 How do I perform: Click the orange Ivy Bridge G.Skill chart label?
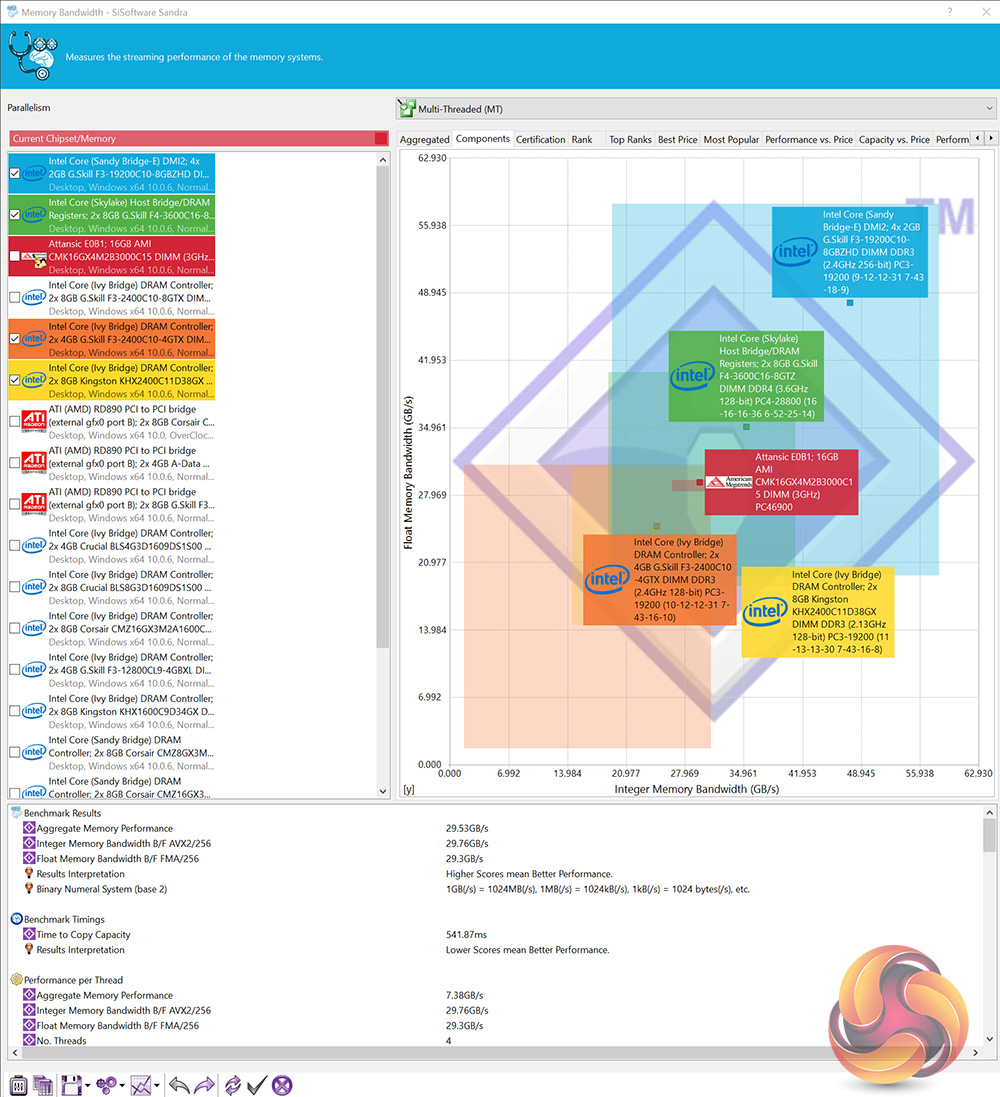[660, 579]
